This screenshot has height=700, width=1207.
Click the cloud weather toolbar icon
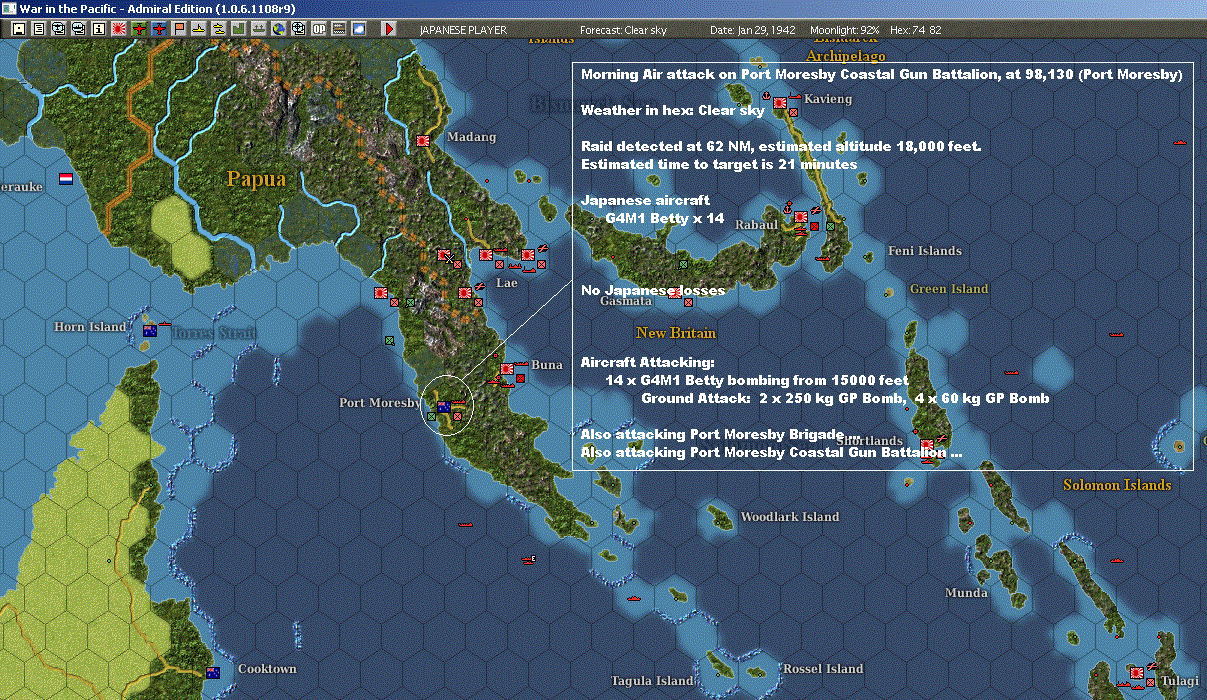click(x=358, y=29)
